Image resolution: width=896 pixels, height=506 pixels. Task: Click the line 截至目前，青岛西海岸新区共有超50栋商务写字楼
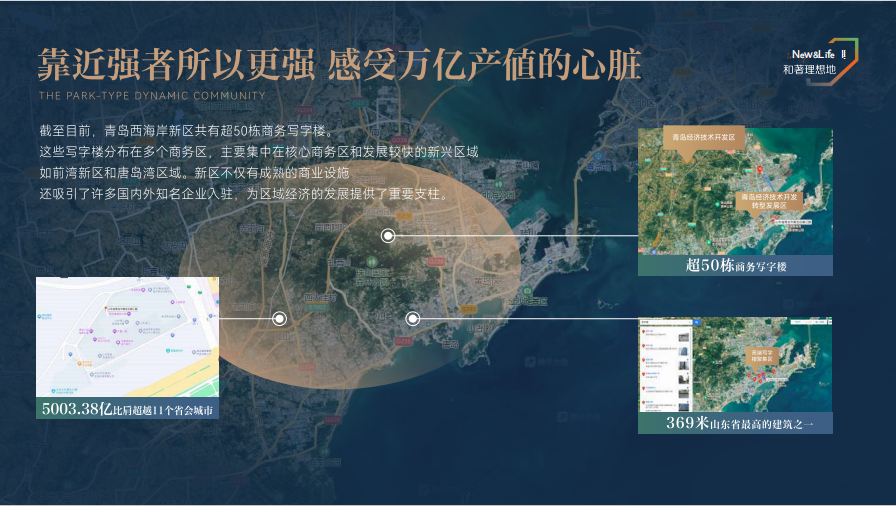[186, 131]
